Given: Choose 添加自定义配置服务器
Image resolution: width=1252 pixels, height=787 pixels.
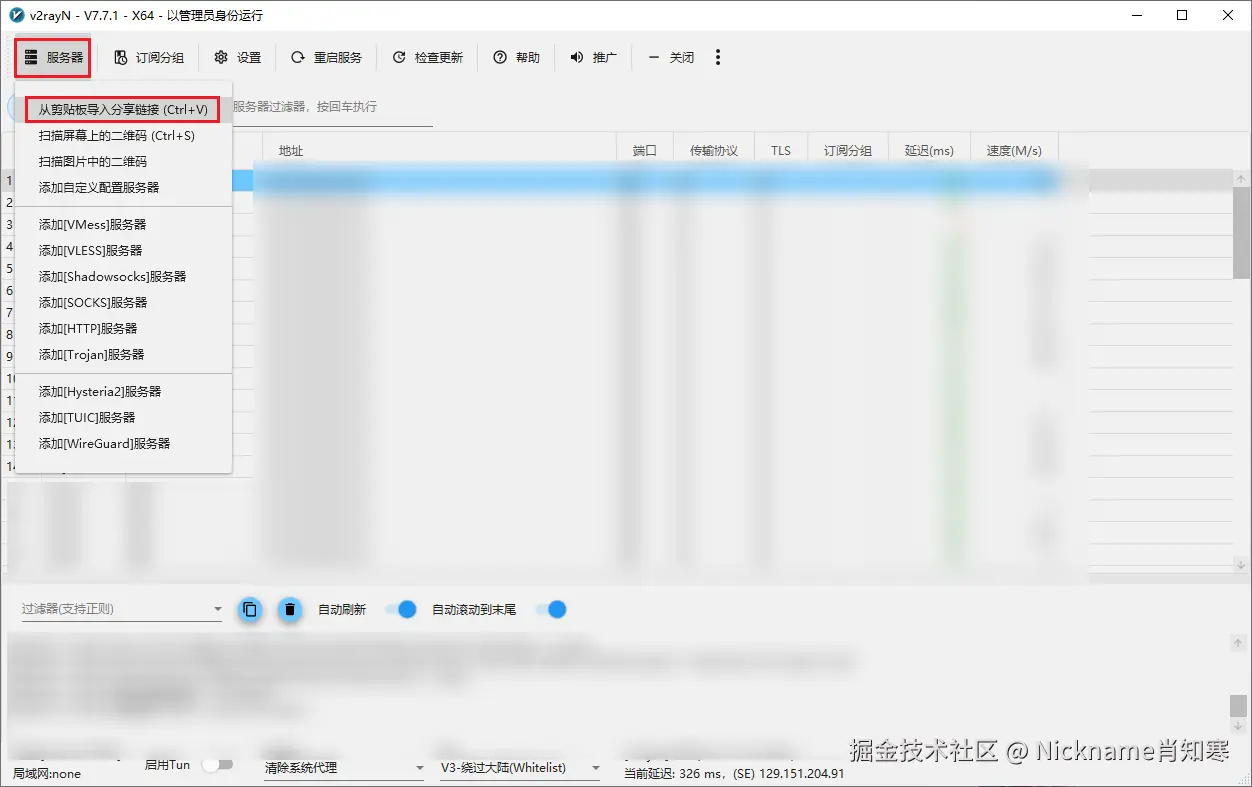Looking at the screenshot, I should (123, 187).
